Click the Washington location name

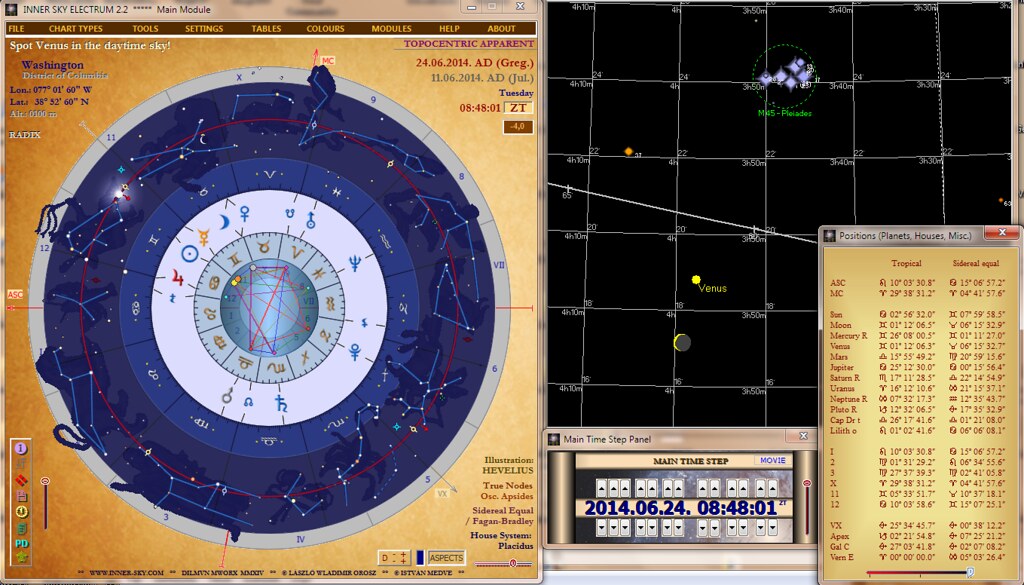coord(52,65)
